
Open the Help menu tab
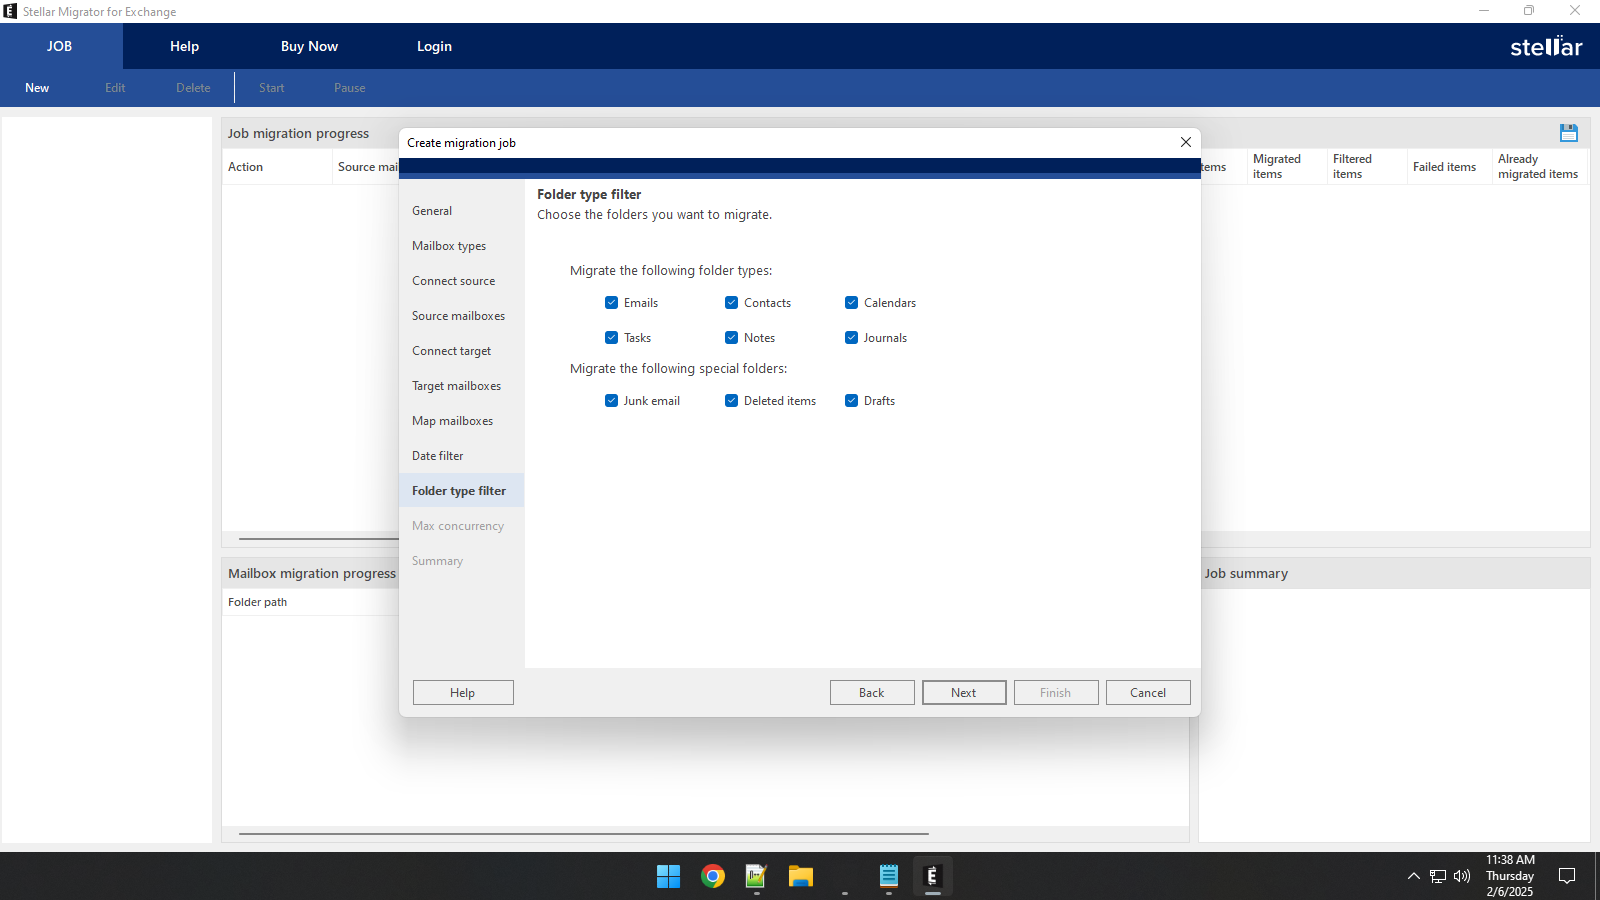pos(184,46)
